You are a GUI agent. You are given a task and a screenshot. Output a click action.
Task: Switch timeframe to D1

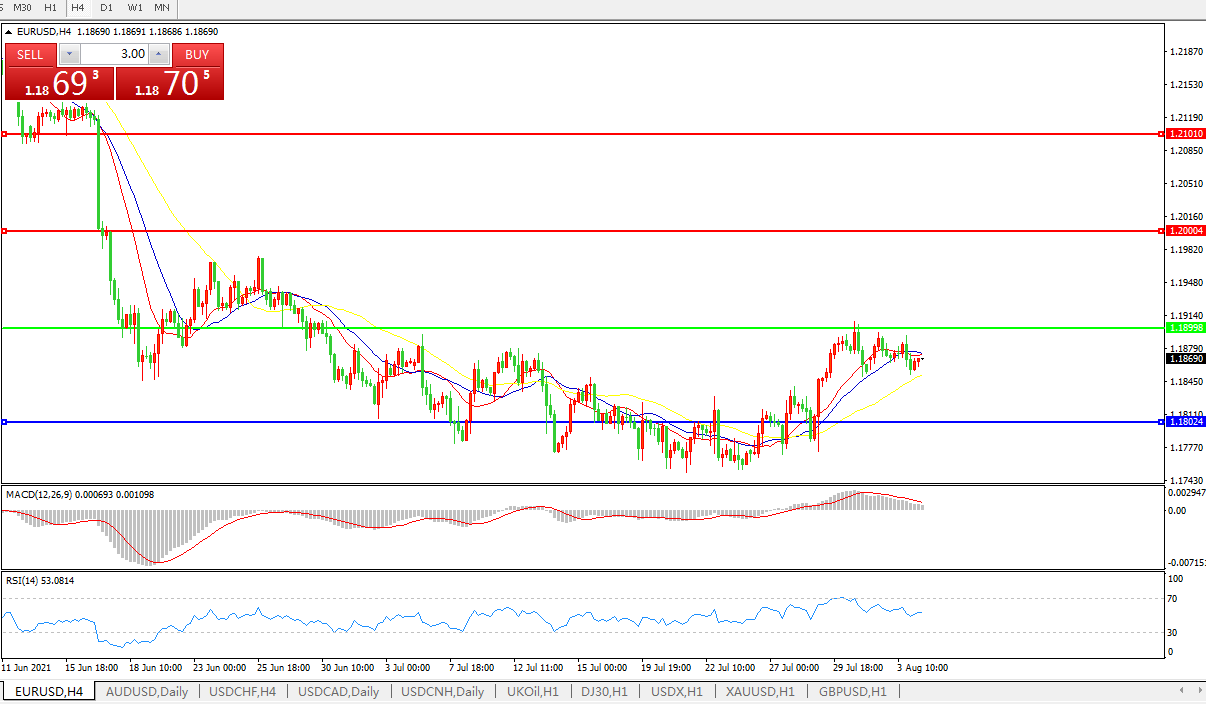[x=106, y=7]
